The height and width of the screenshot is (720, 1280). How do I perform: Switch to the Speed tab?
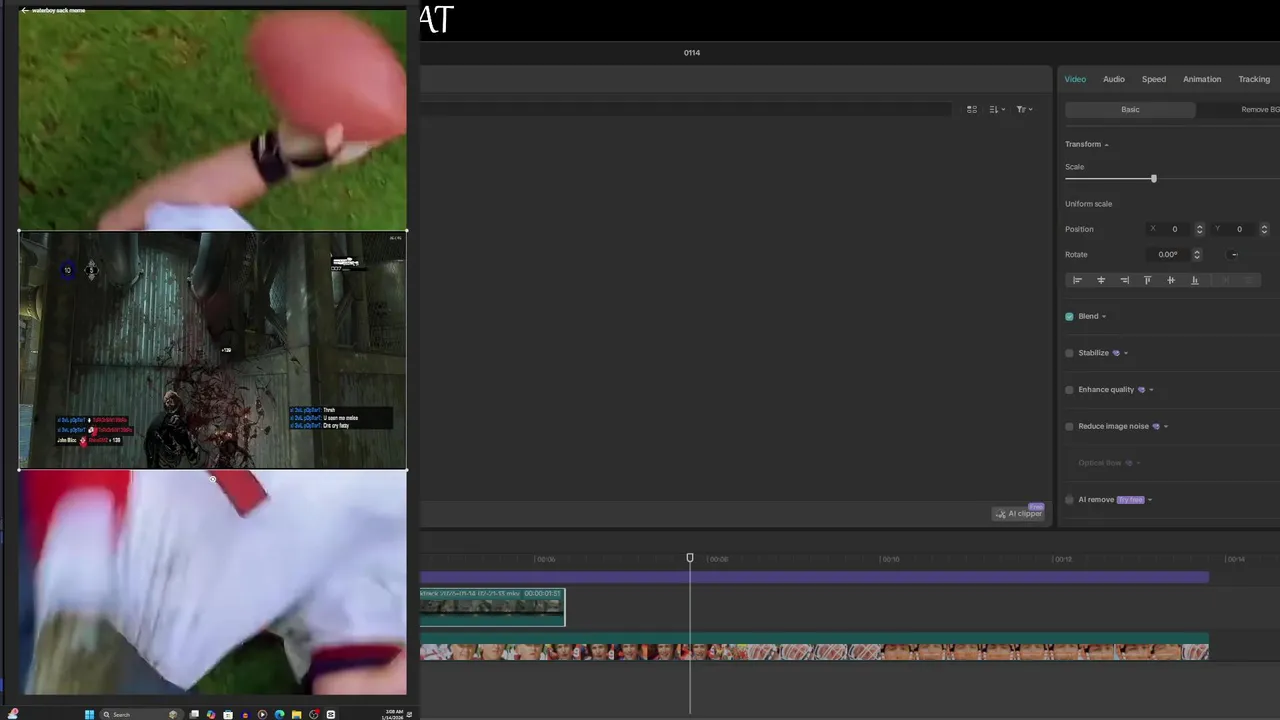1154,79
